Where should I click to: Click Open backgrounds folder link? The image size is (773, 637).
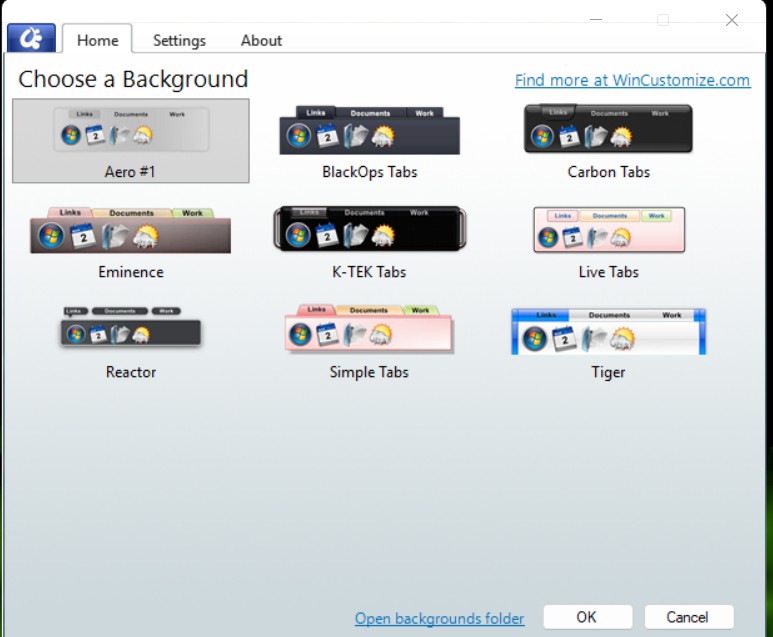tap(439, 619)
